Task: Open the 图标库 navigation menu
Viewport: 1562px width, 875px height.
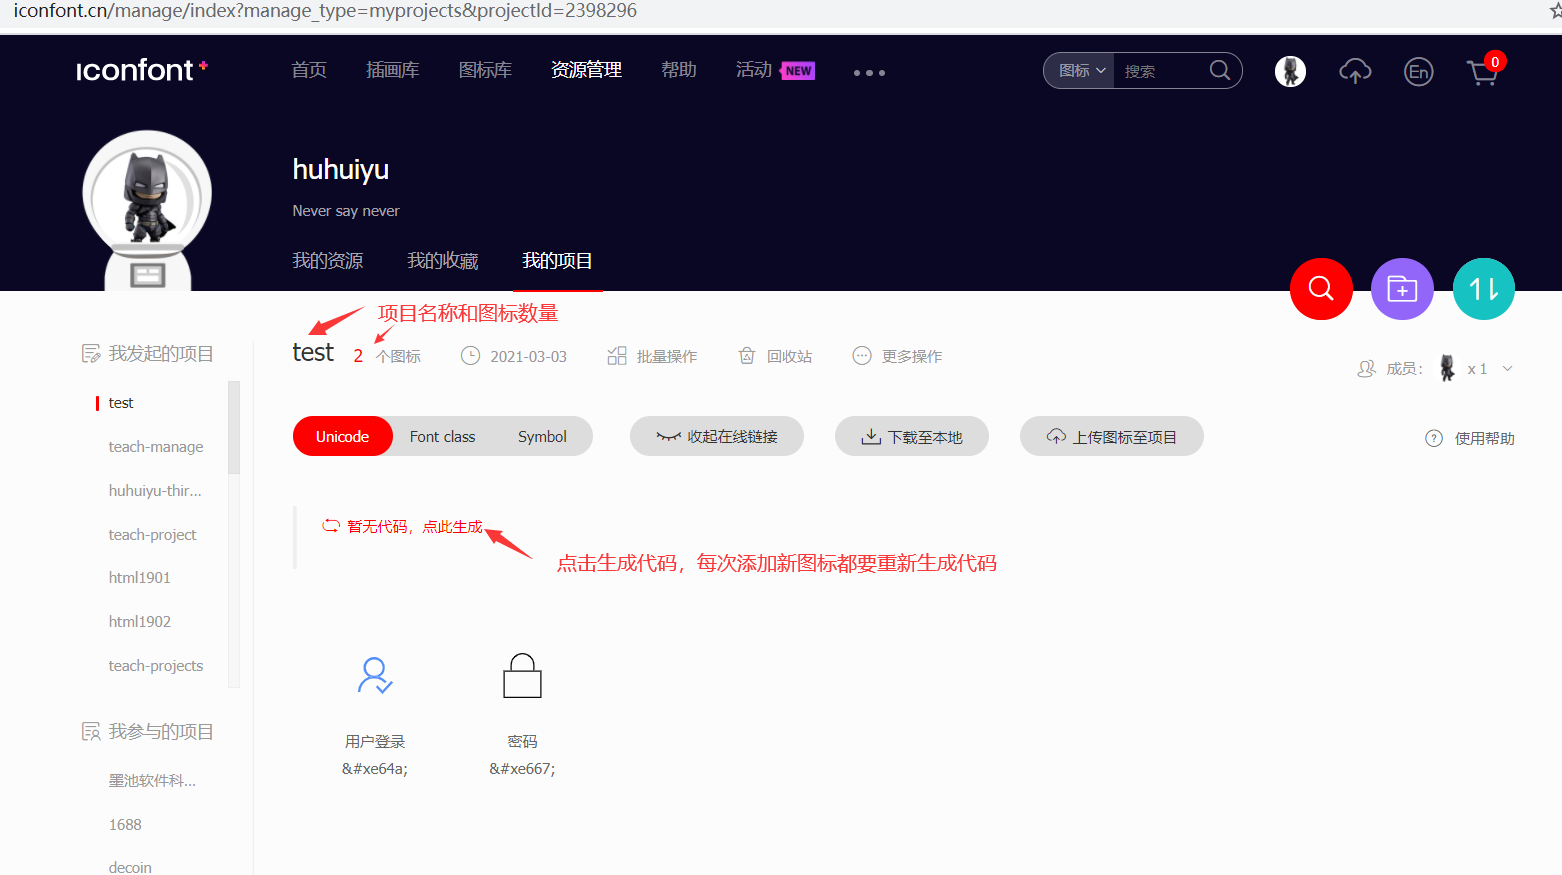Action: (x=485, y=70)
